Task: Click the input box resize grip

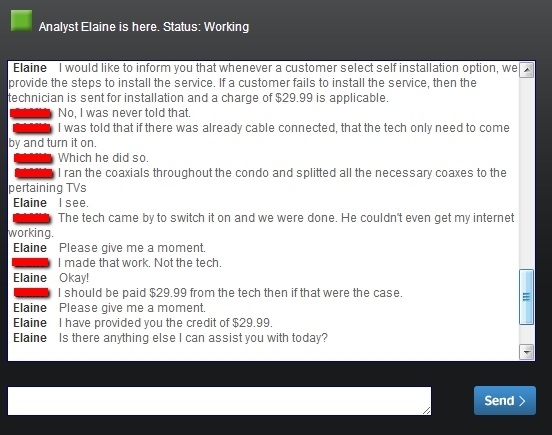Action: pyautogui.click(x=426, y=410)
